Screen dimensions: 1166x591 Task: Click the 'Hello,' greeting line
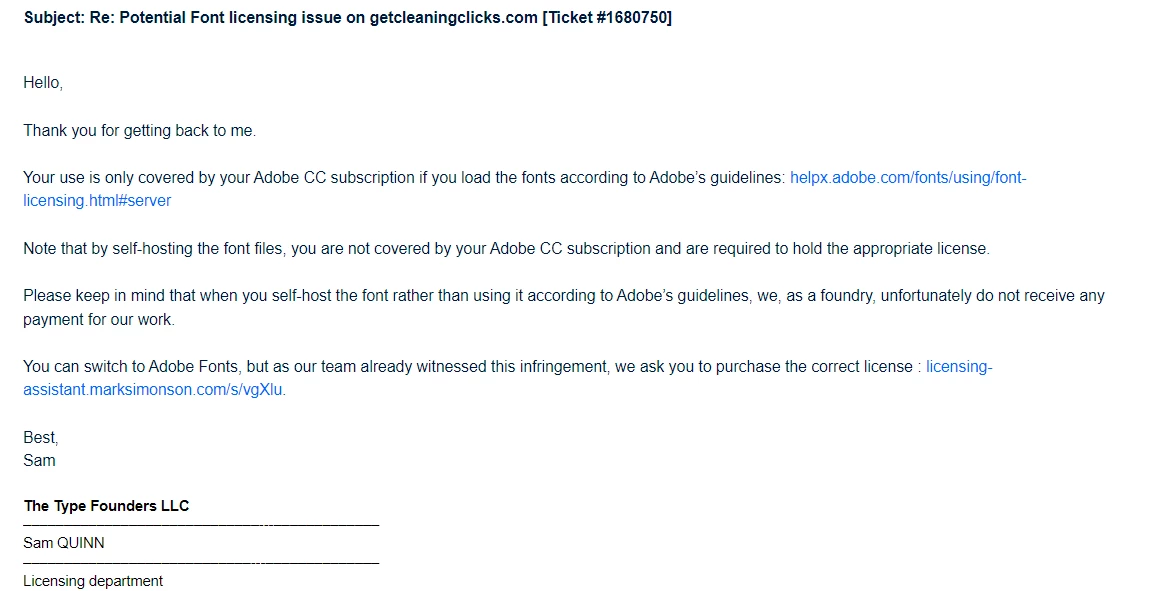tap(43, 83)
